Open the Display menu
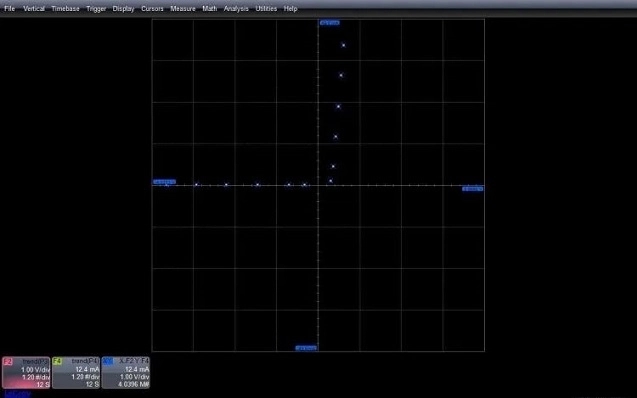This screenshot has height=398, width=637. [x=123, y=9]
